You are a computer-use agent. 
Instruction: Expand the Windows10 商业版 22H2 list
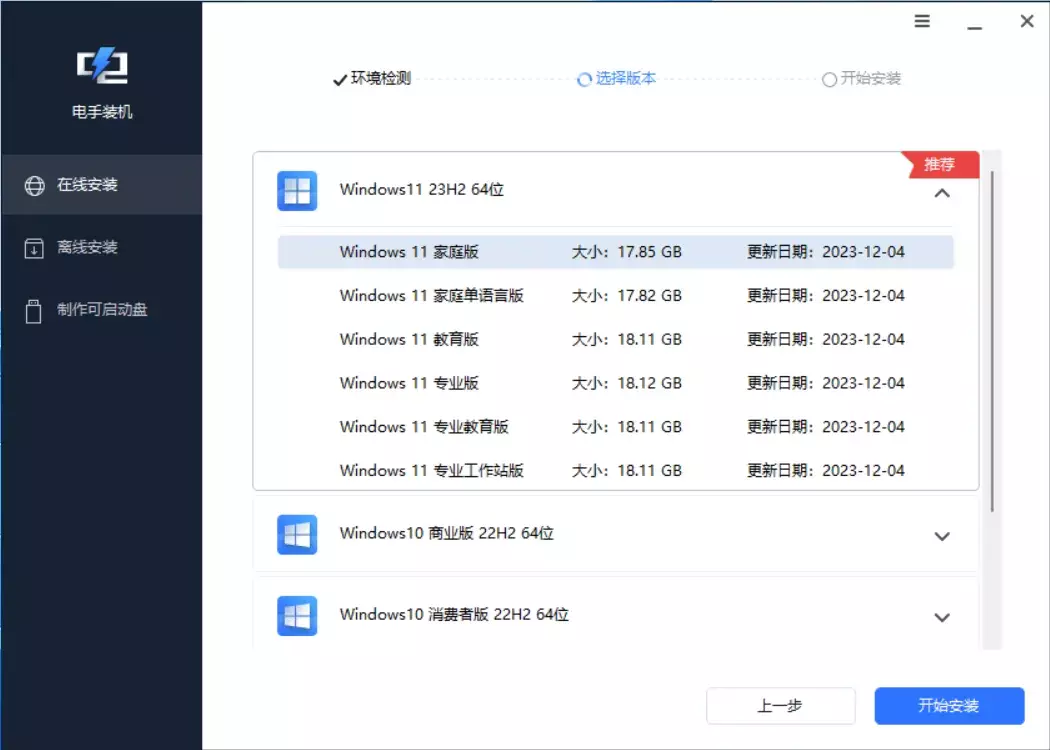coord(941,536)
